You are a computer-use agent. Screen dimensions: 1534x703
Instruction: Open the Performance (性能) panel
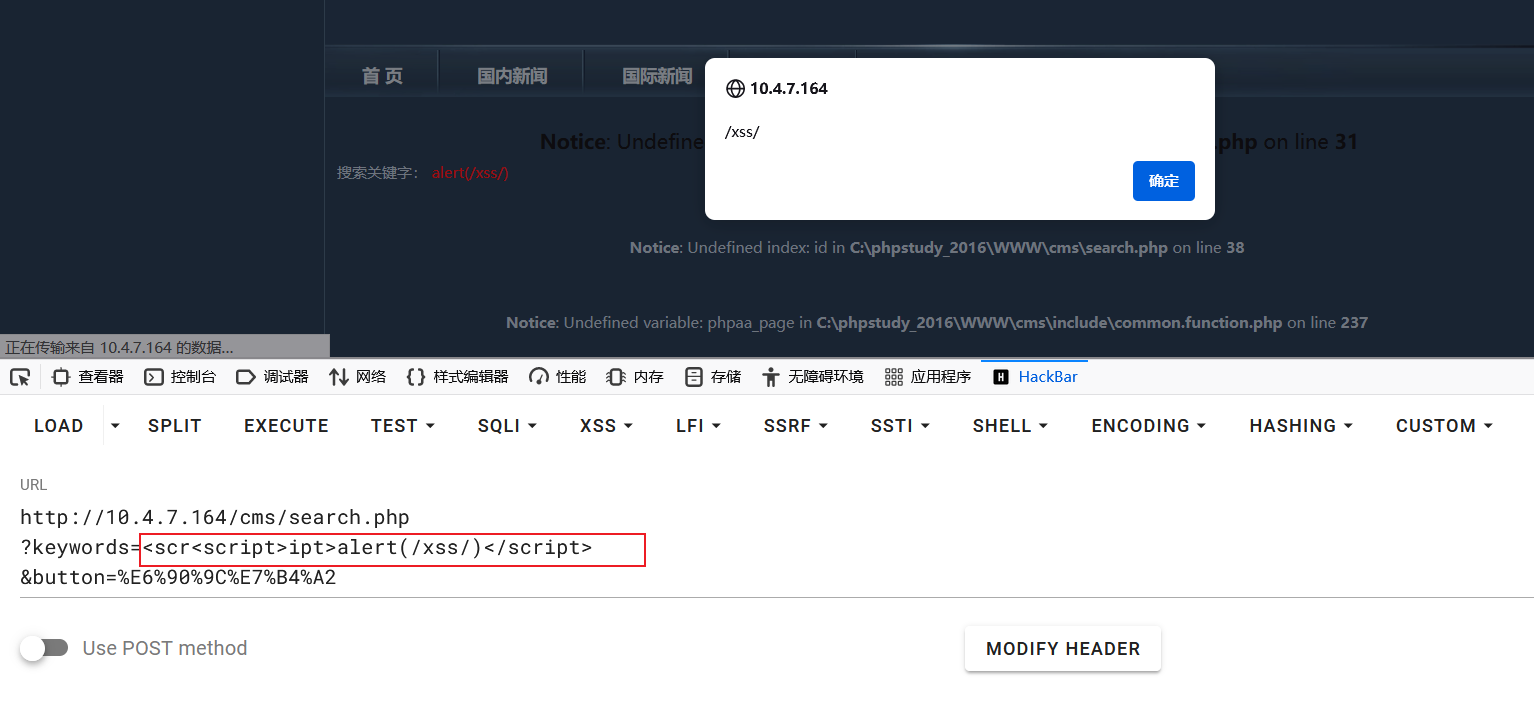click(558, 377)
